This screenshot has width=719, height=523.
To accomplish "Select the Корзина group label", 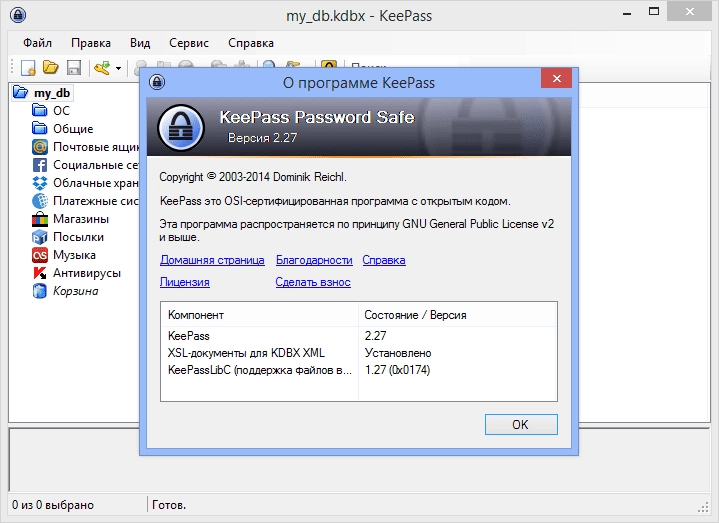I will coord(76,291).
